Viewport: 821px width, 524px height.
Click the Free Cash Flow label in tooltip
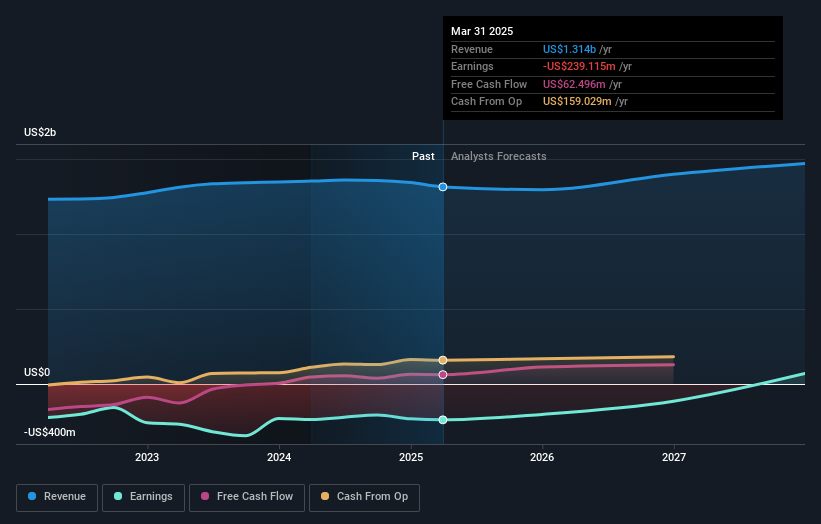click(489, 84)
